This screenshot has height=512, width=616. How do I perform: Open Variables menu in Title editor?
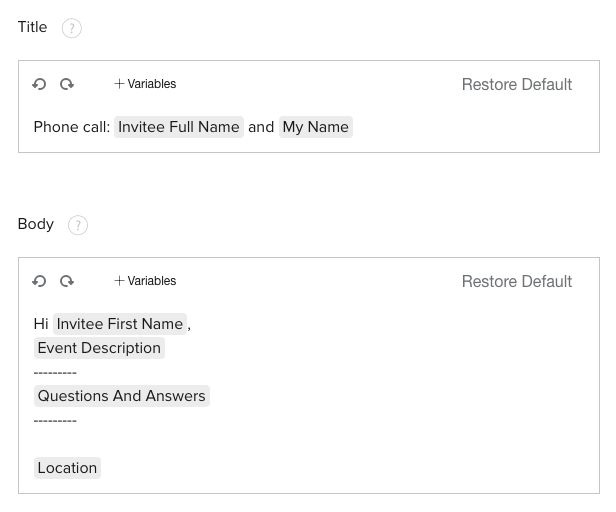point(145,84)
